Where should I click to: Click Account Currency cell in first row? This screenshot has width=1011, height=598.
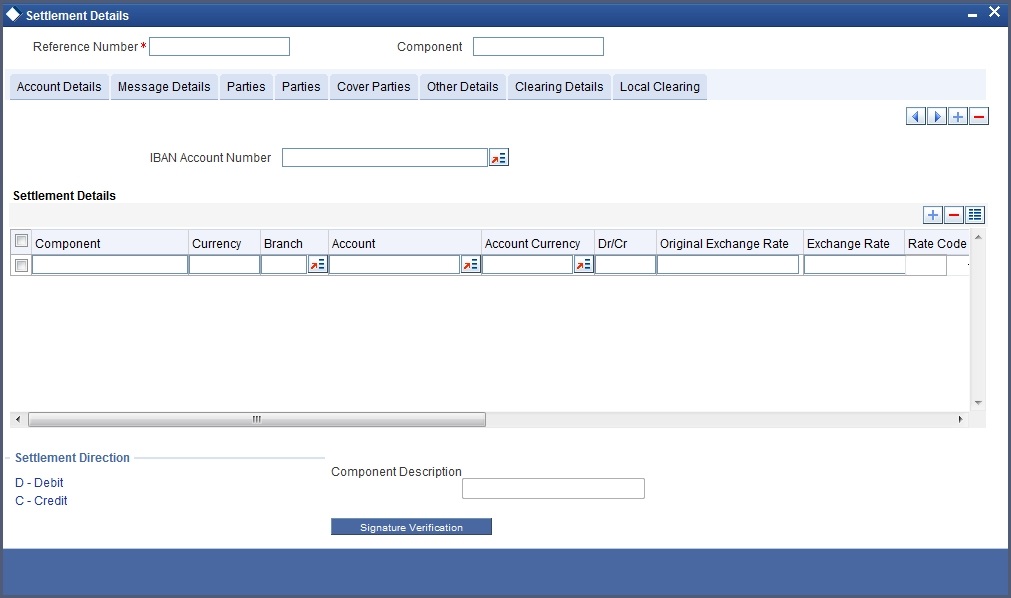click(x=527, y=264)
